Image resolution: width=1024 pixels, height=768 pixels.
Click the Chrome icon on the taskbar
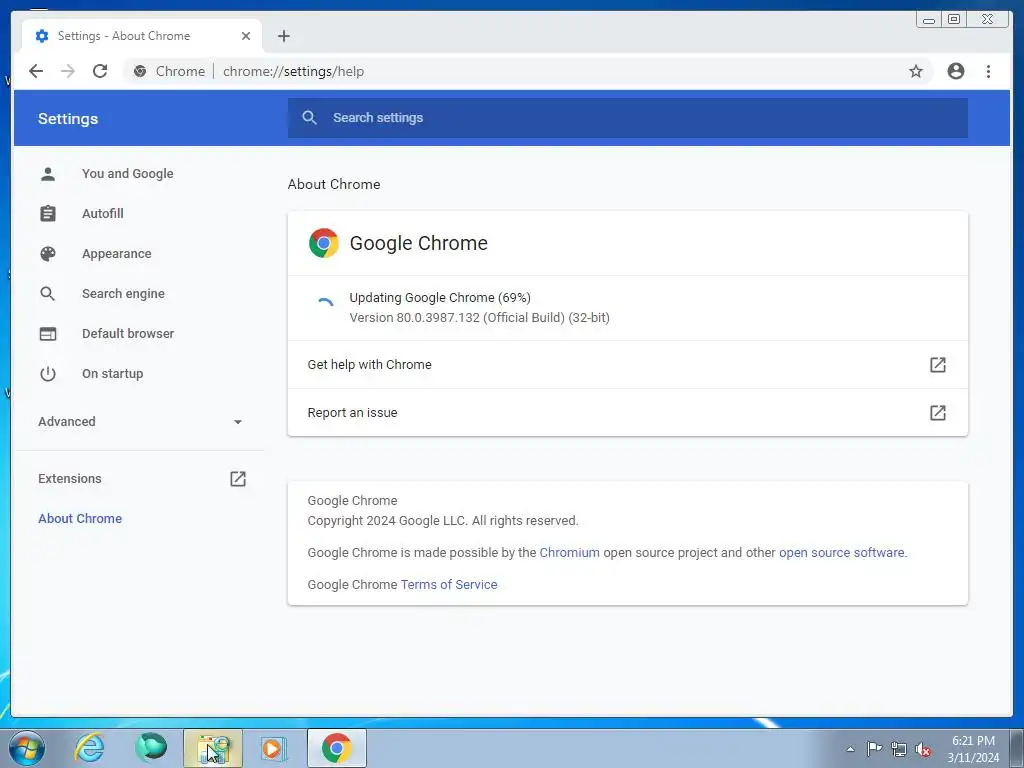[336, 748]
